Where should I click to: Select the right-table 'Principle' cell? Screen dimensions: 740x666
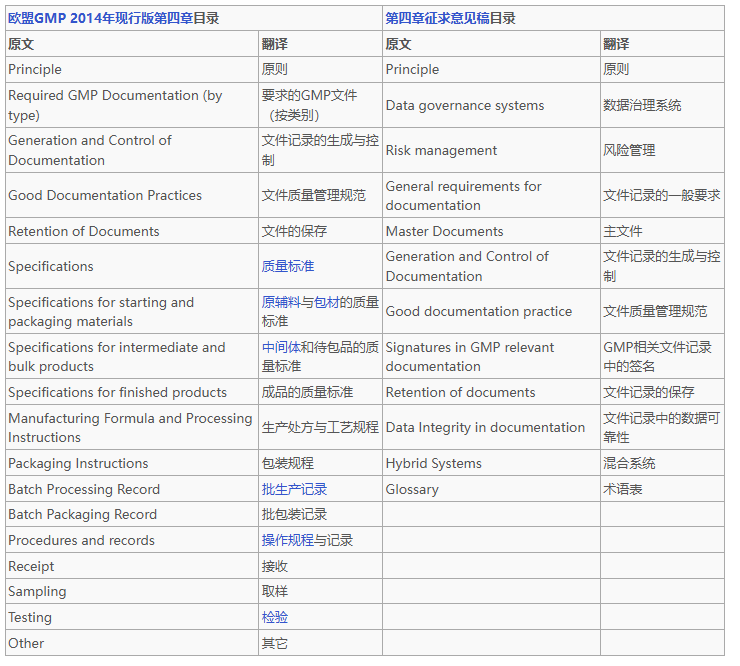click(x=491, y=70)
